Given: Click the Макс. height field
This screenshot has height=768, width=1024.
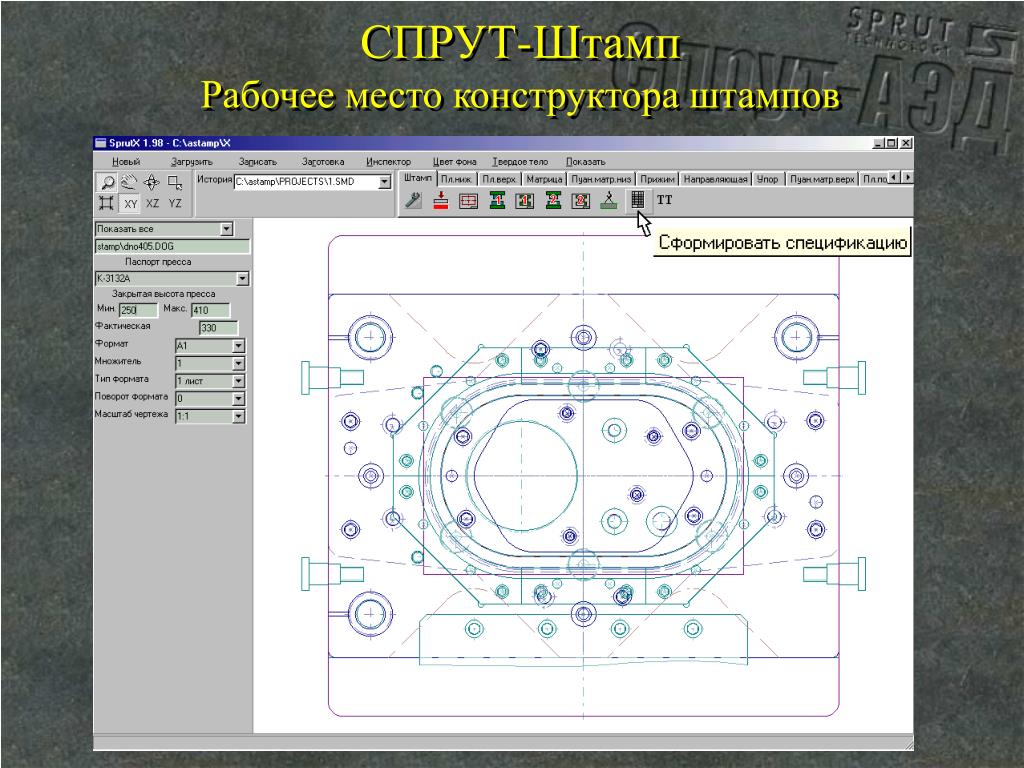Looking at the screenshot, I should (x=210, y=310).
